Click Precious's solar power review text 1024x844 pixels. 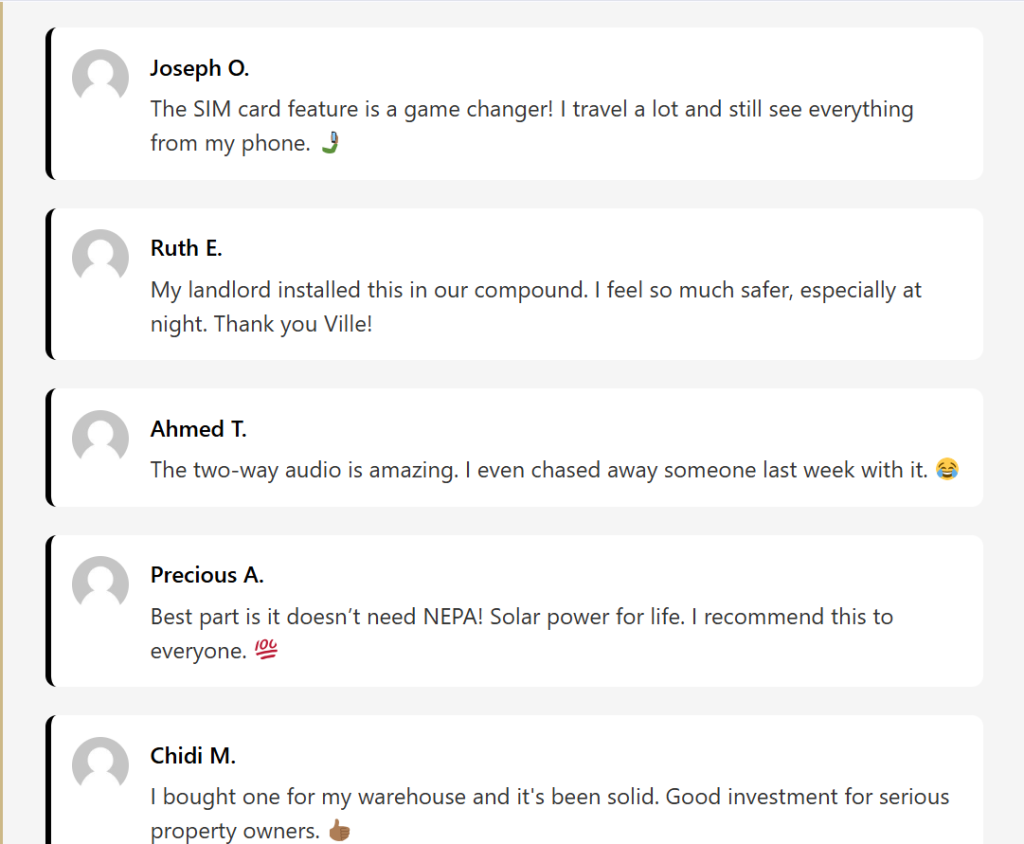tap(521, 616)
